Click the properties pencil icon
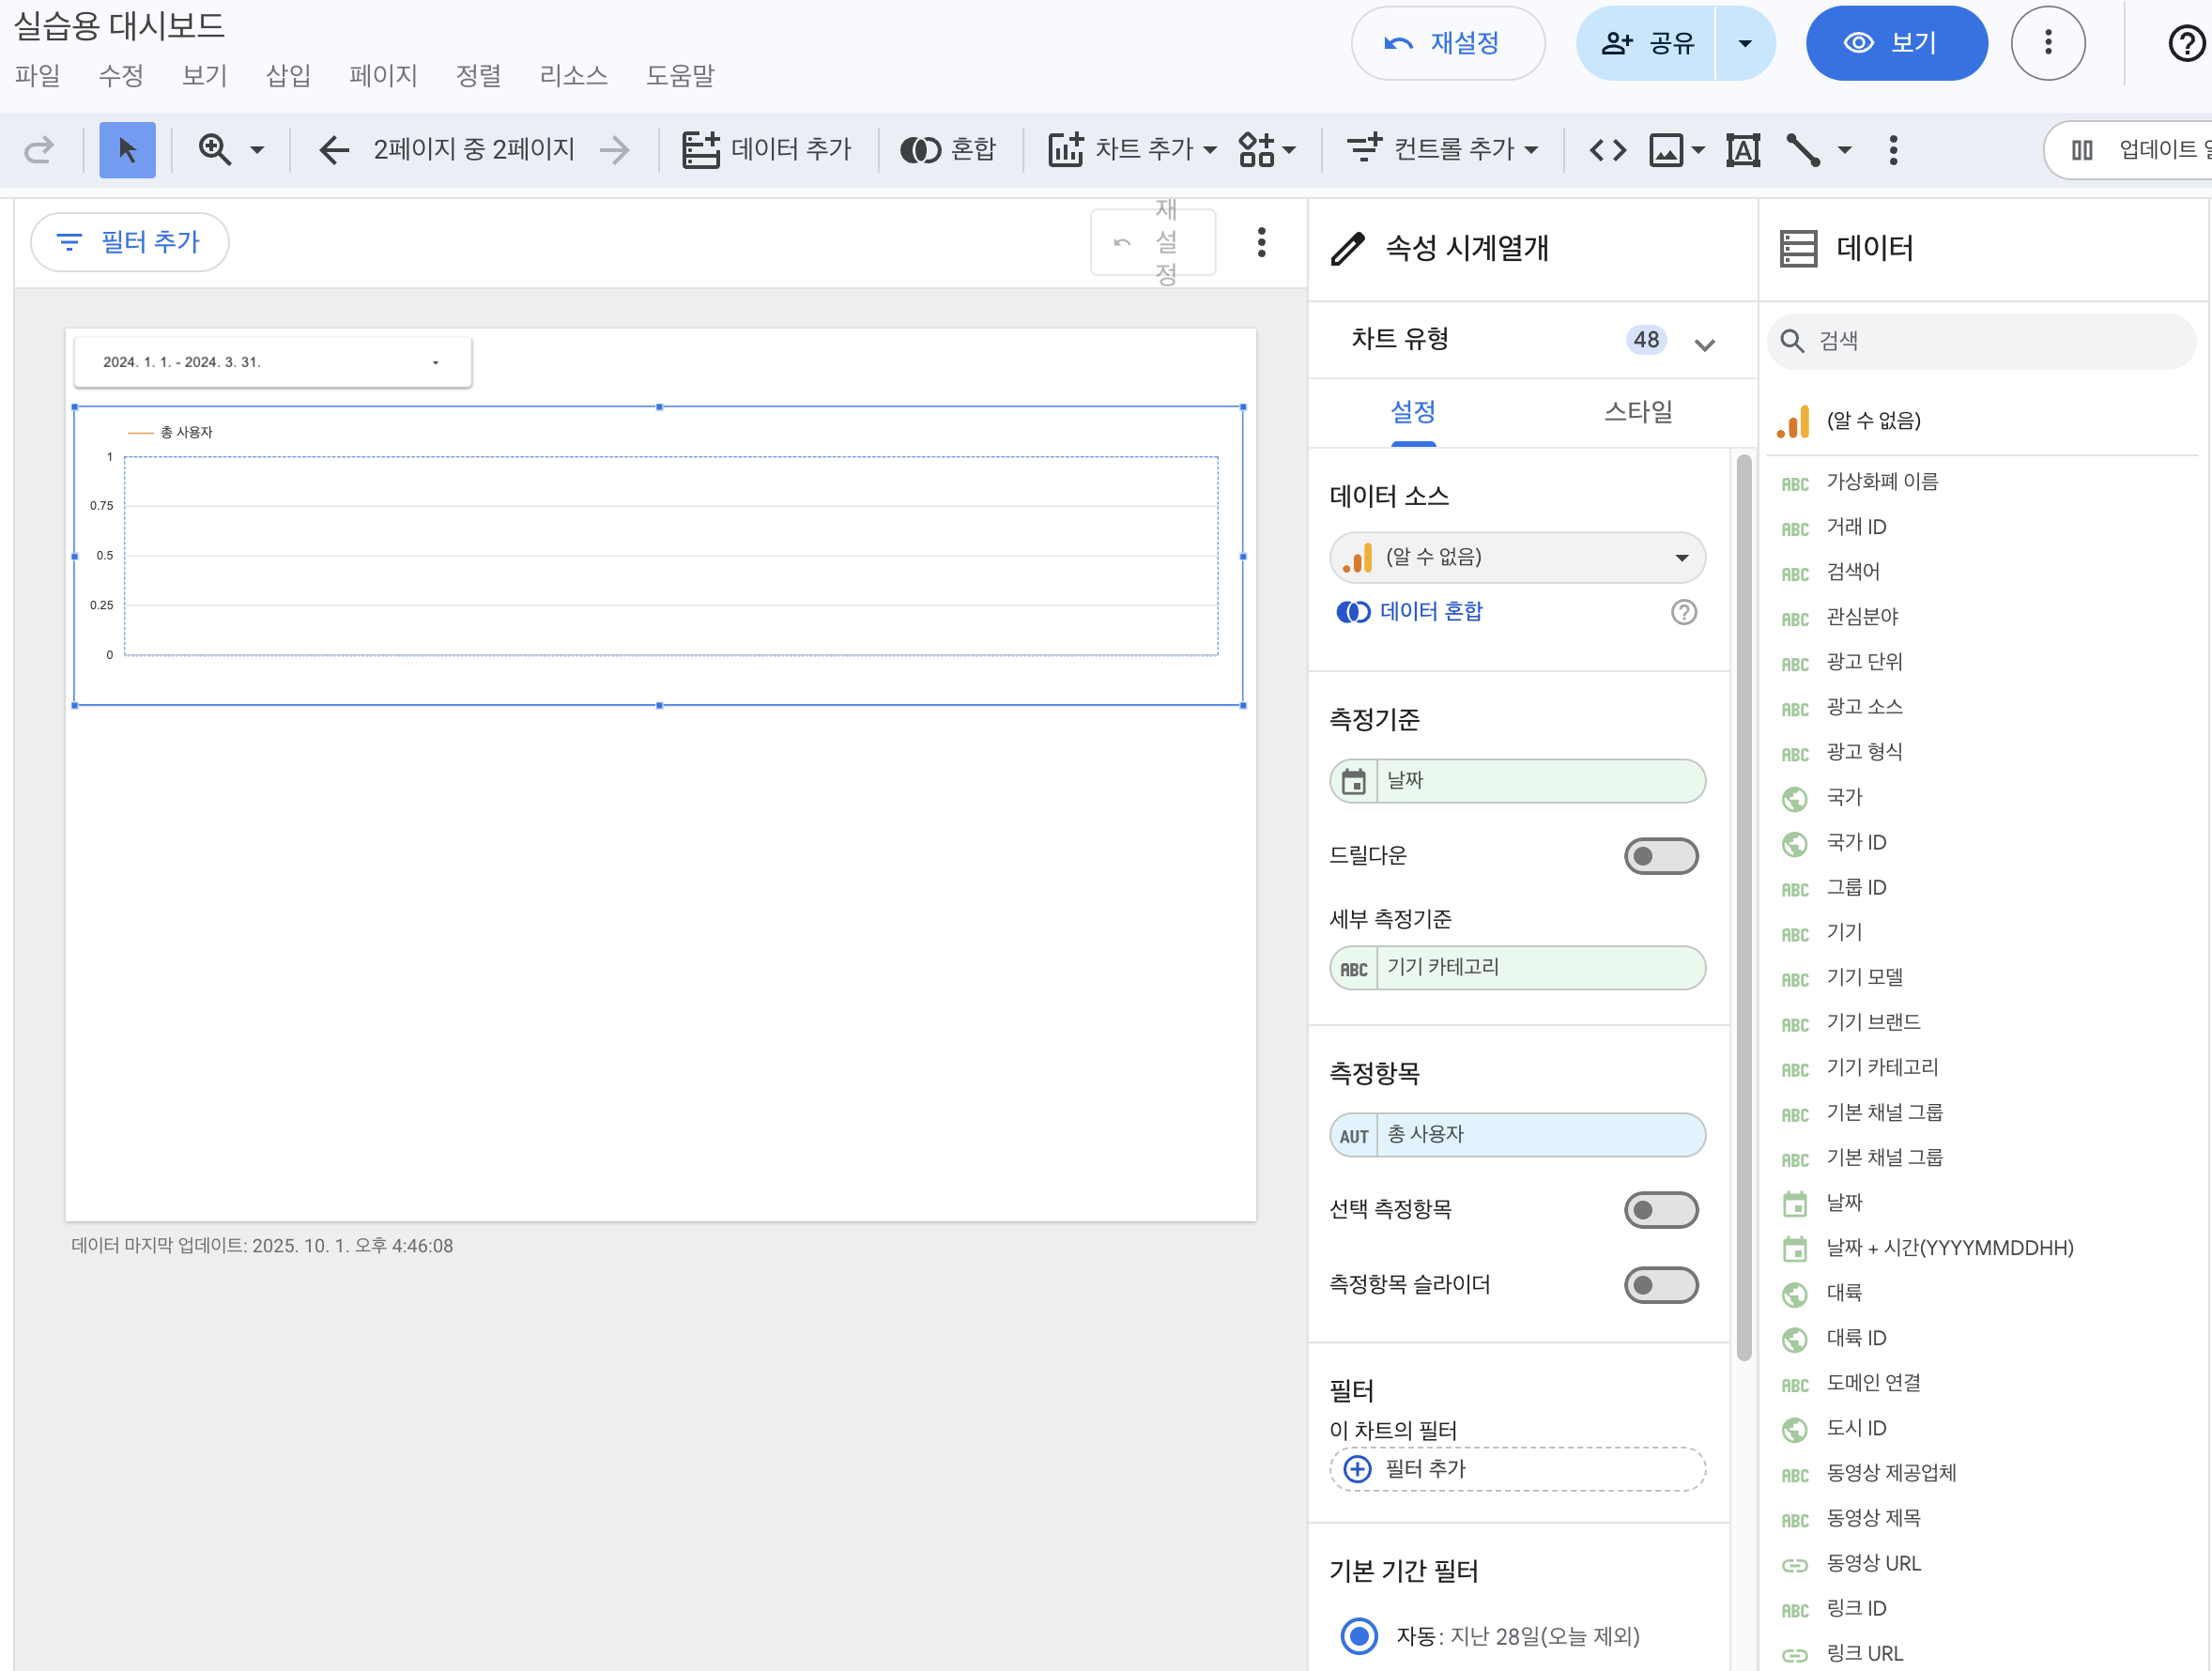This screenshot has width=2212, height=1671. click(x=1348, y=249)
